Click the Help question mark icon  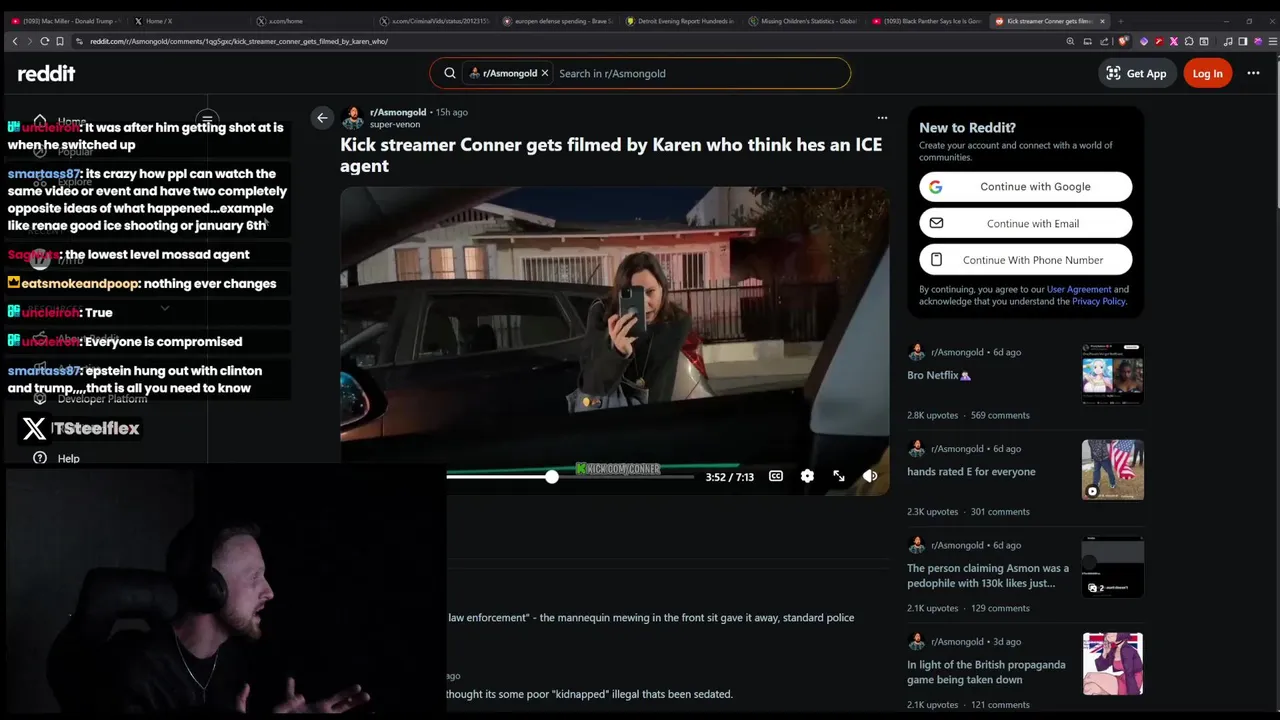tap(40, 458)
